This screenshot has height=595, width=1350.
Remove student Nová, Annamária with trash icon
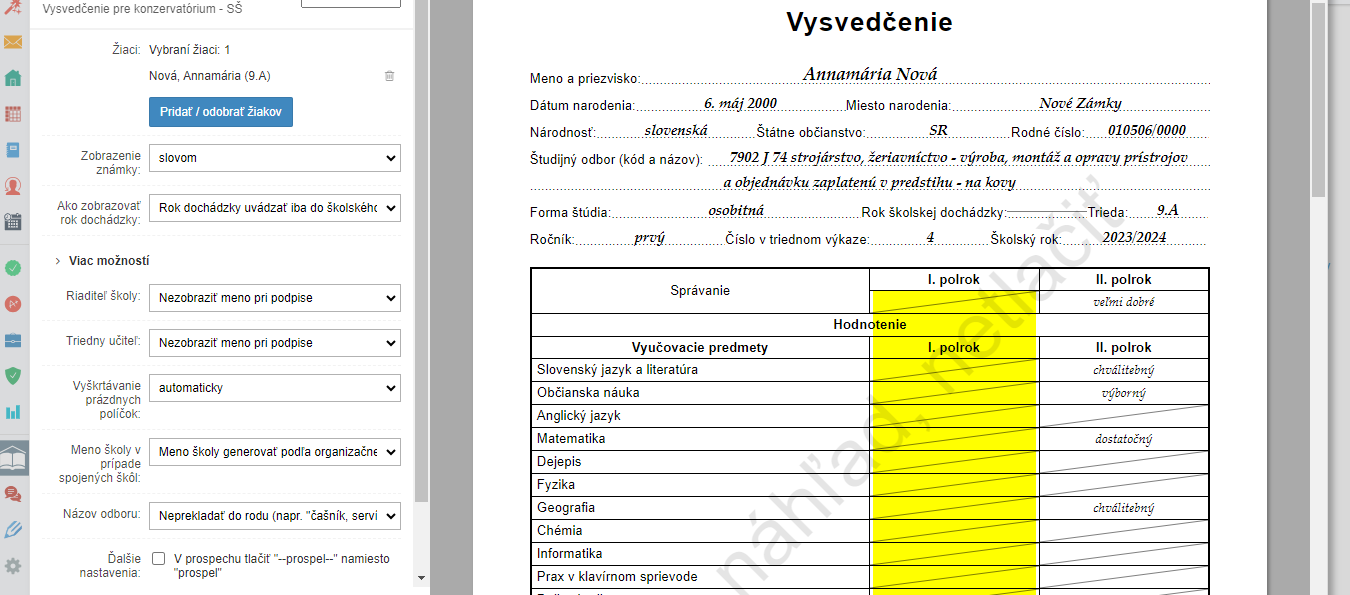(x=390, y=76)
